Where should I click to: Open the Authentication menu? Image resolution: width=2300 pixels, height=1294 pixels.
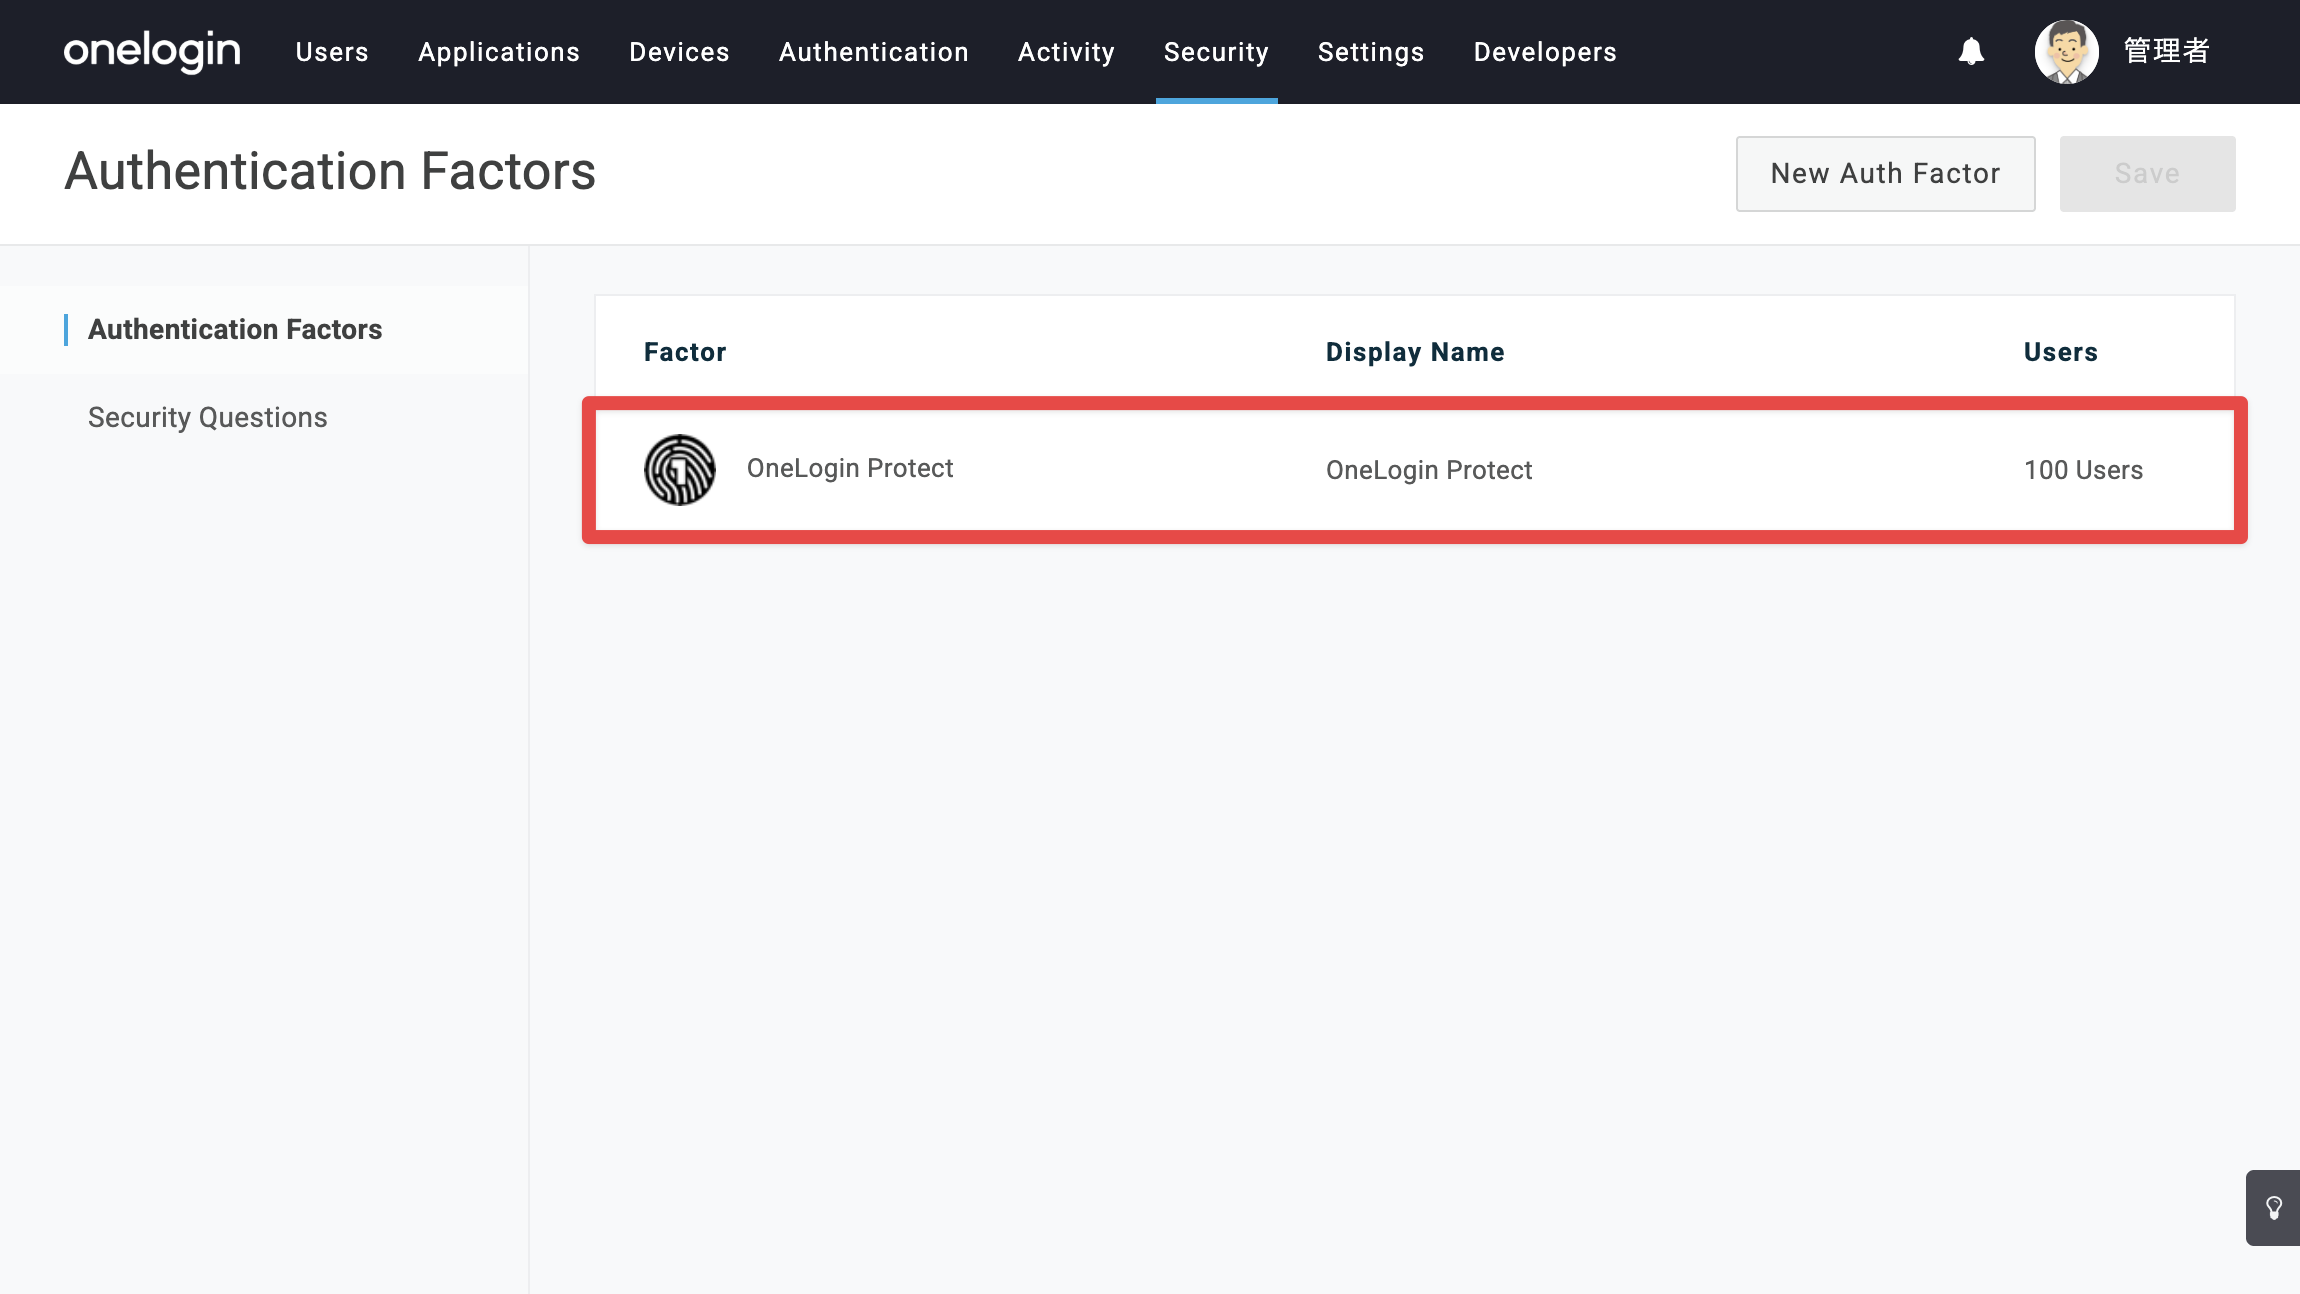(x=874, y=52)
